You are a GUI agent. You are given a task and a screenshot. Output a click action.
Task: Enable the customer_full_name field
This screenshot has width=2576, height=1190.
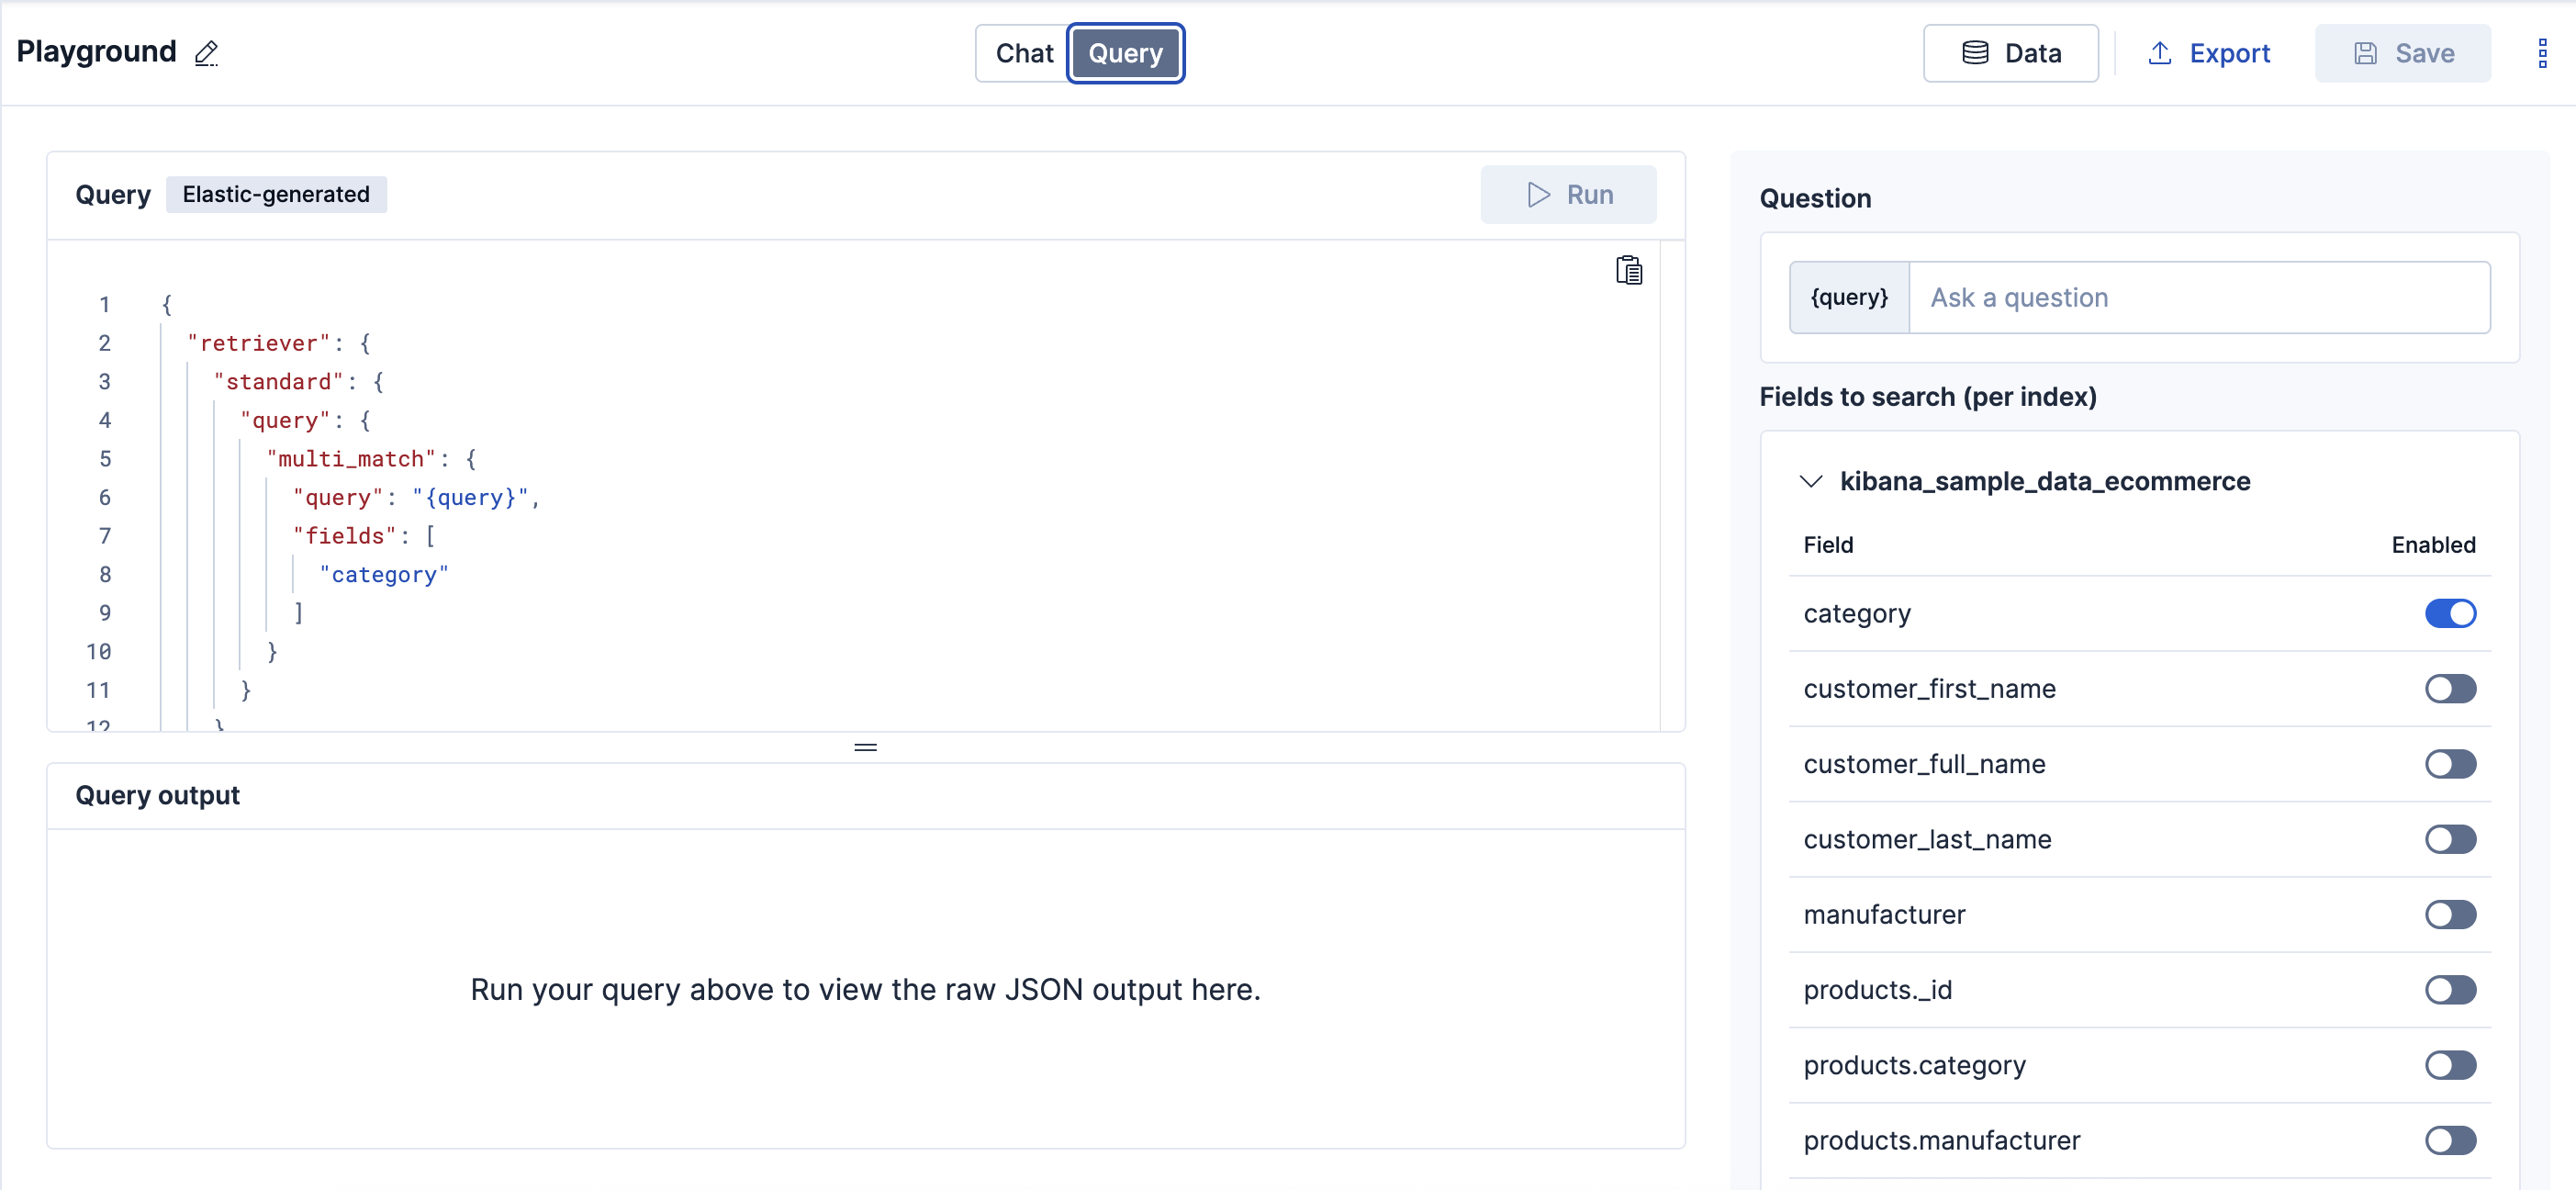(2450, 764)
